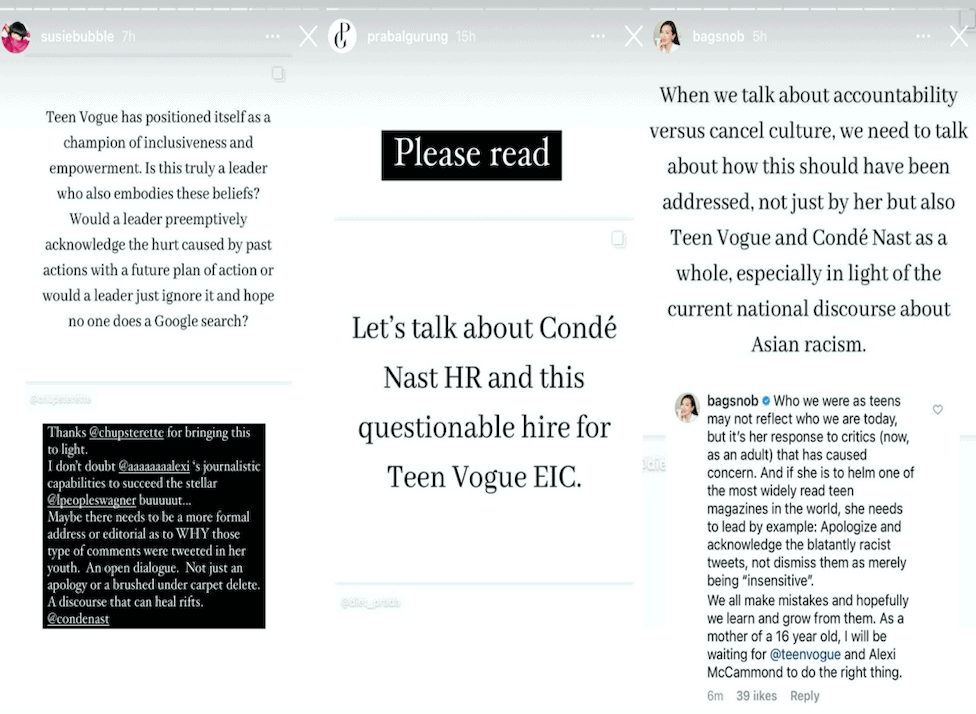Viewport: 976px width, 714px height.
Task: Tap the faded @diet_prada repost tag
Action: click(x=370, y=603)
